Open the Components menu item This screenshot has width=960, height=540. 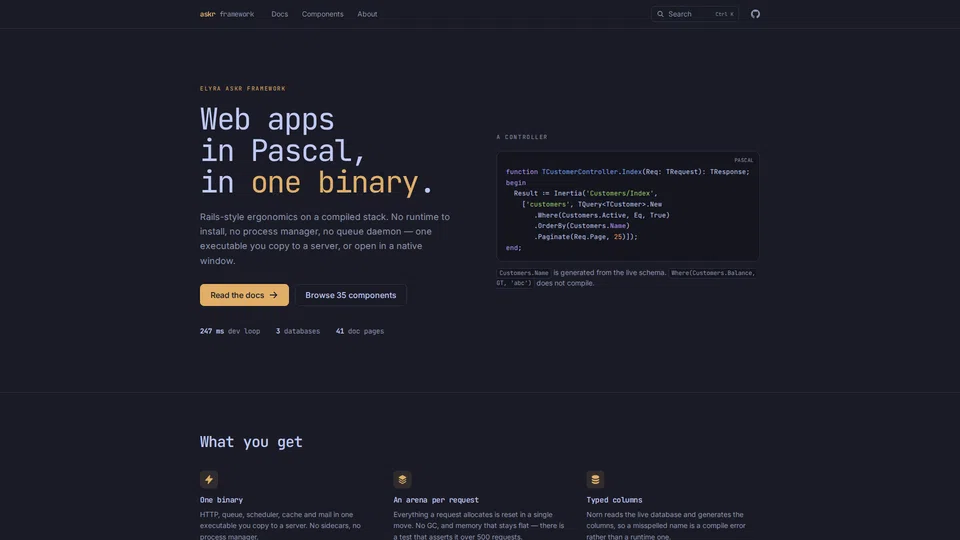[322, 14]
